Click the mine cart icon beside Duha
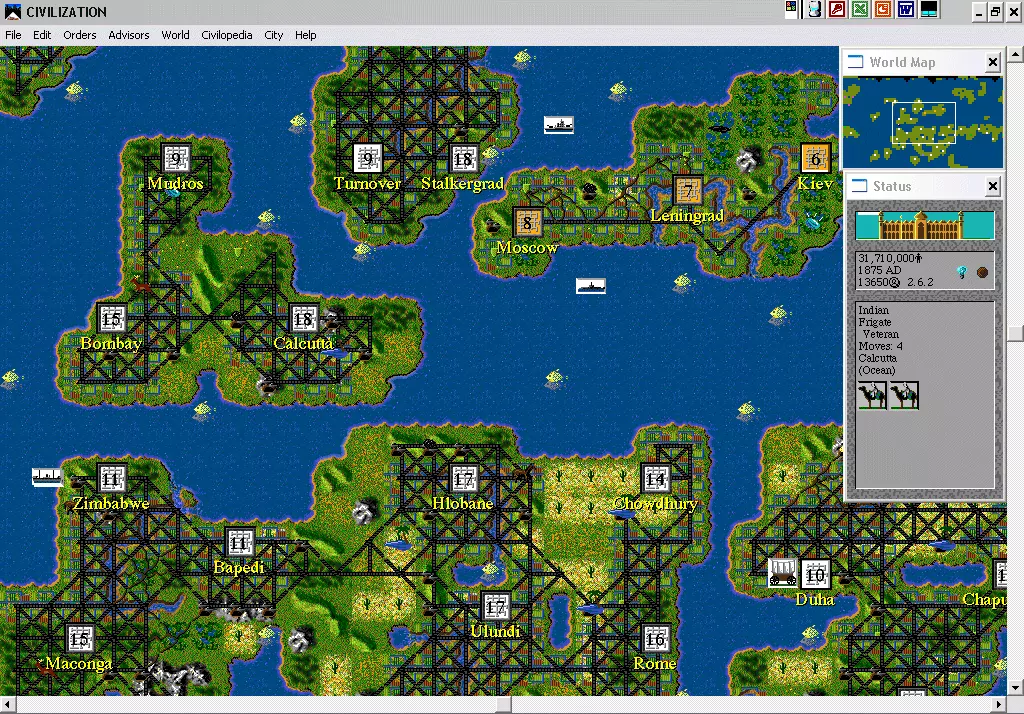This screenshot has width=1024, height=714. pyautogui.click(x=782, y=573)
